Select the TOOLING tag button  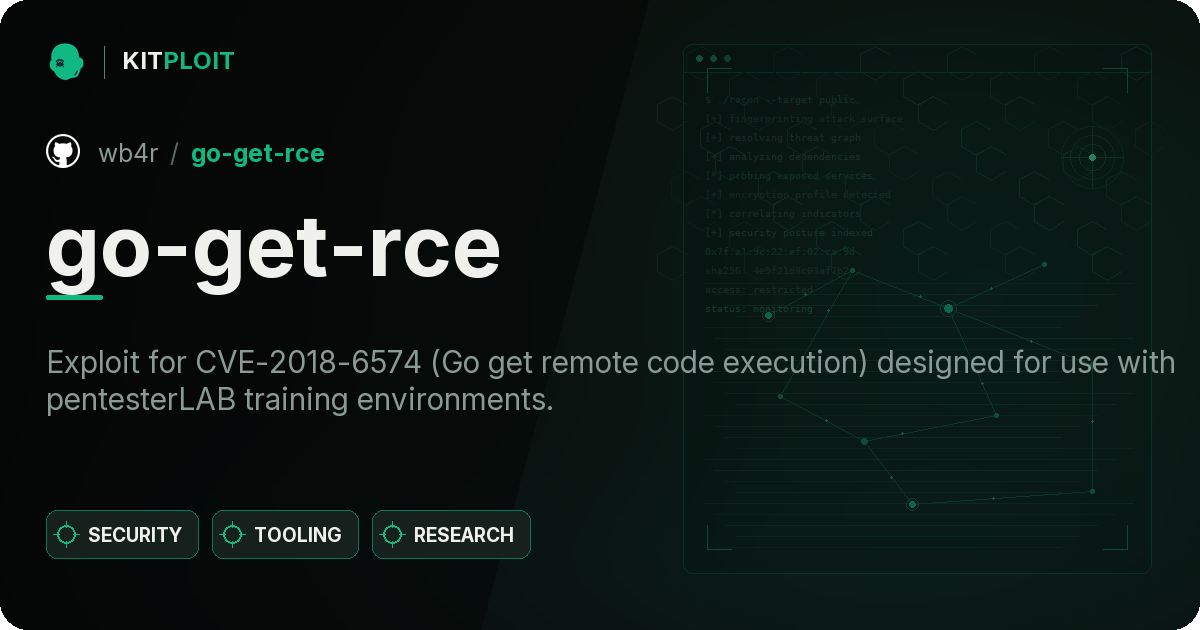point(285,535)
